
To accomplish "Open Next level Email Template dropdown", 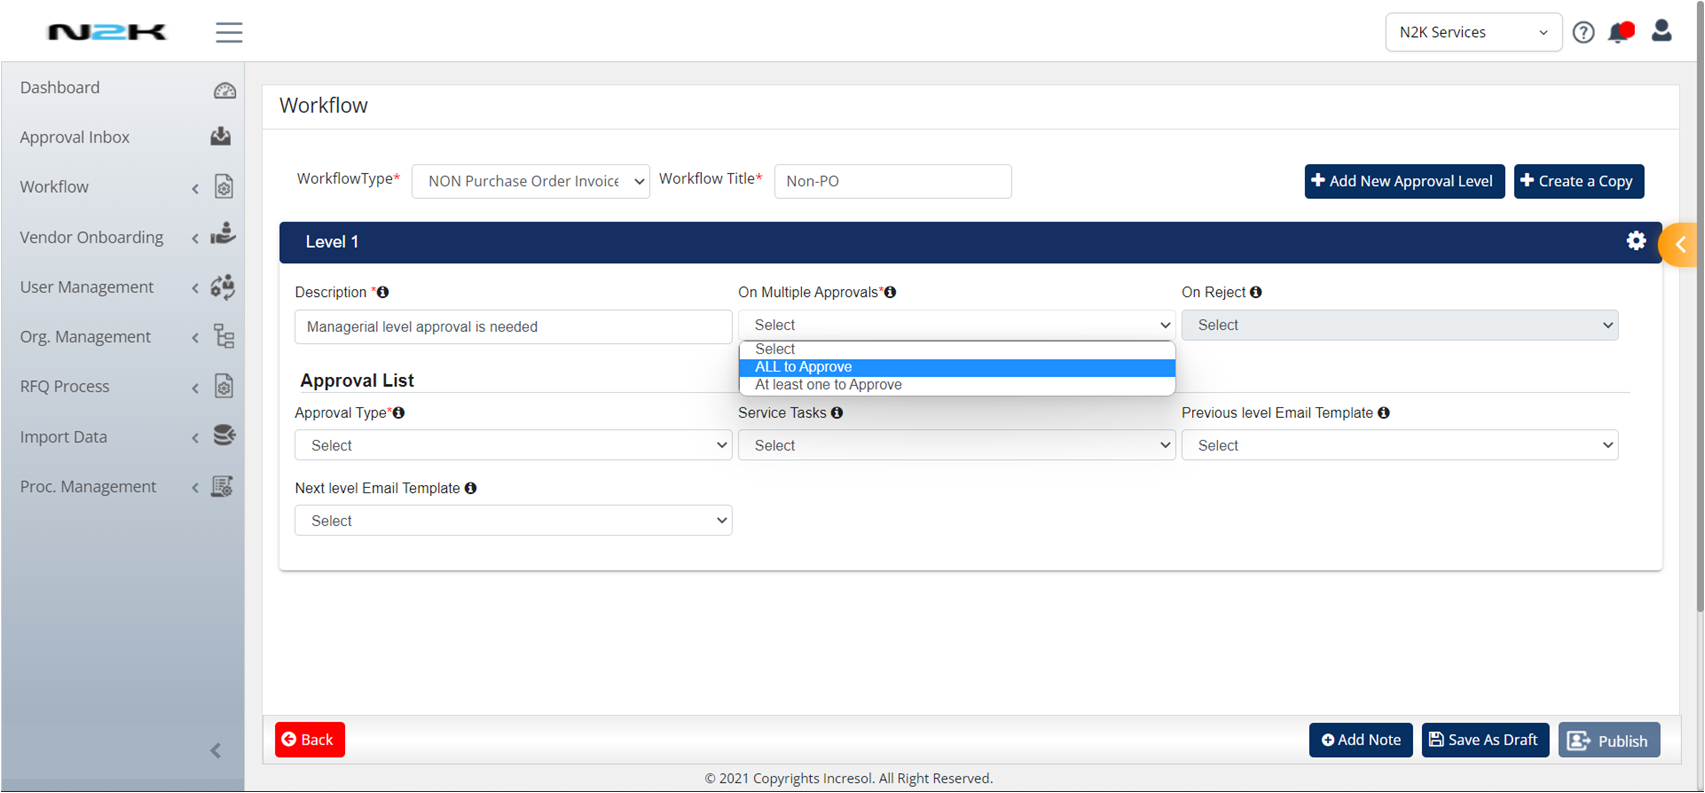I will (513, 520).
